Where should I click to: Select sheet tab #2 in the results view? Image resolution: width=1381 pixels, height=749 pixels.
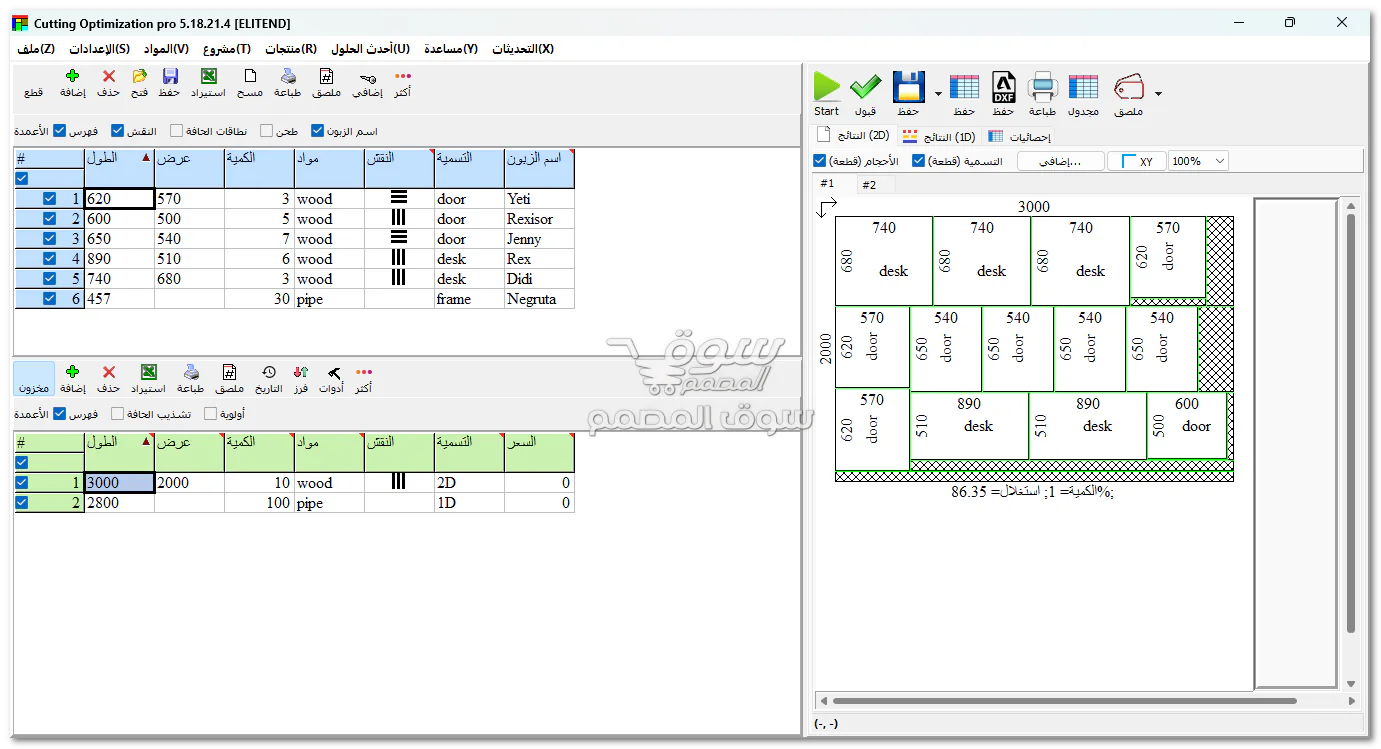click(x=869, y=184)
